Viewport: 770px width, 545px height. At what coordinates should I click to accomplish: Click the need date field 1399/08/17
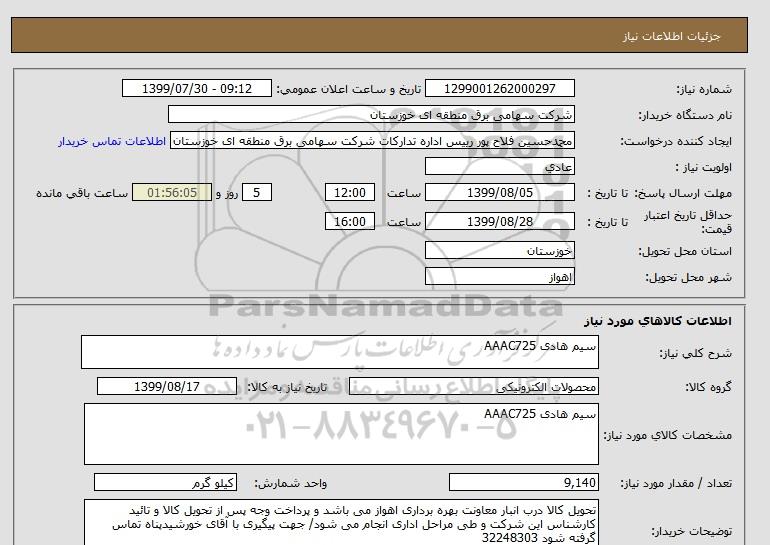167,386
